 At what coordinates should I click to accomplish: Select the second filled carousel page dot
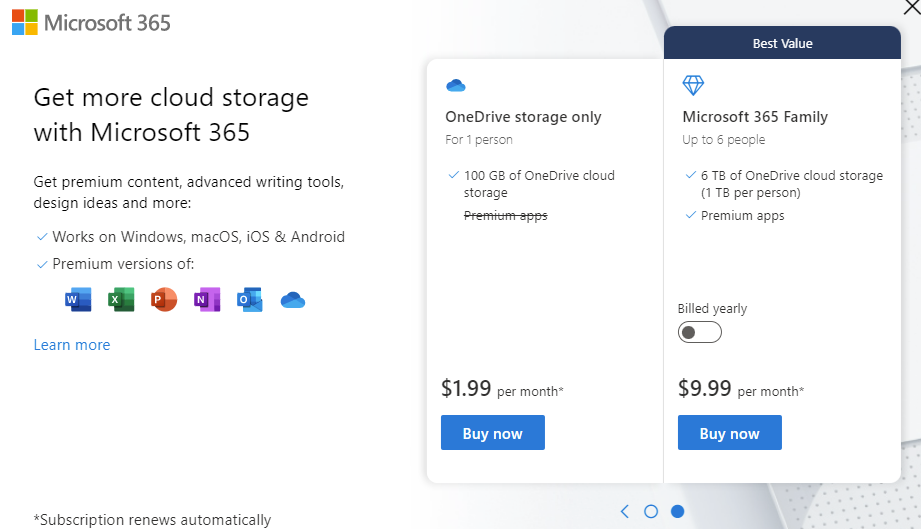677,511
